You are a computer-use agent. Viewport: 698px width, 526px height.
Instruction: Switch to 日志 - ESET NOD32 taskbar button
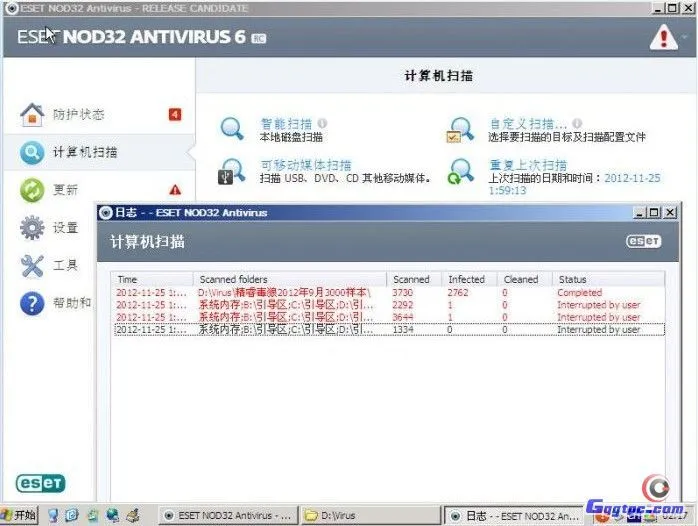pyautogui.click(x=514, y=516)
